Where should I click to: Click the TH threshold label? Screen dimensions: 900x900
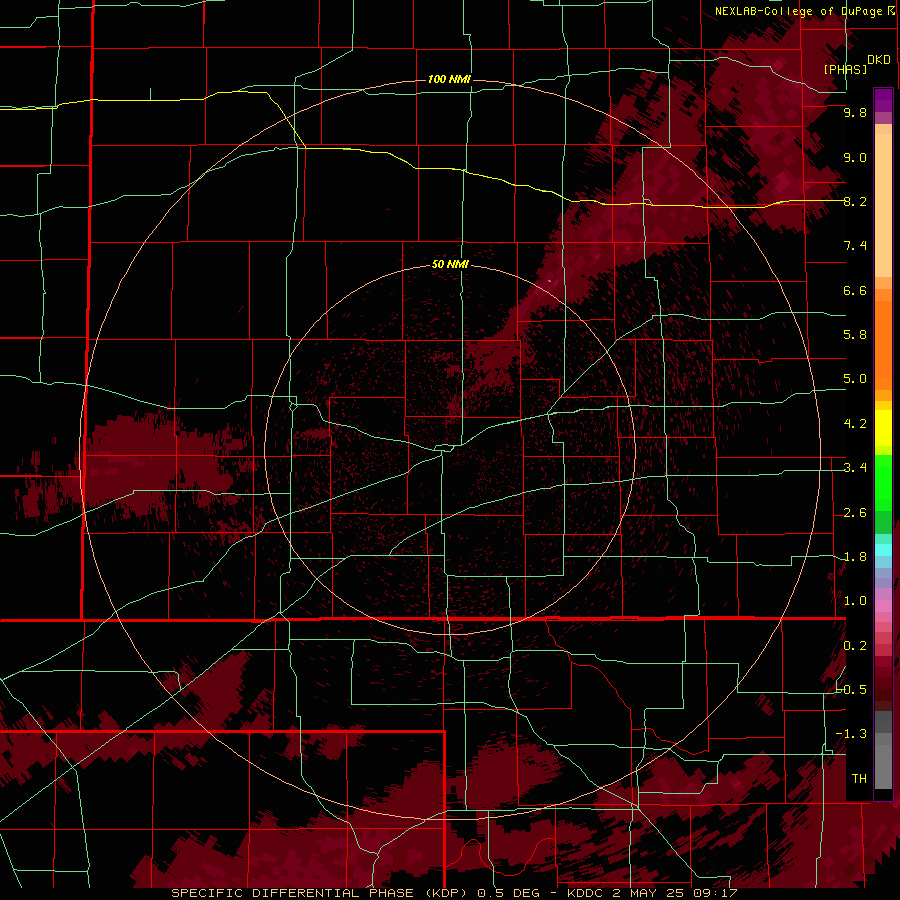click(x=859, y=779)
